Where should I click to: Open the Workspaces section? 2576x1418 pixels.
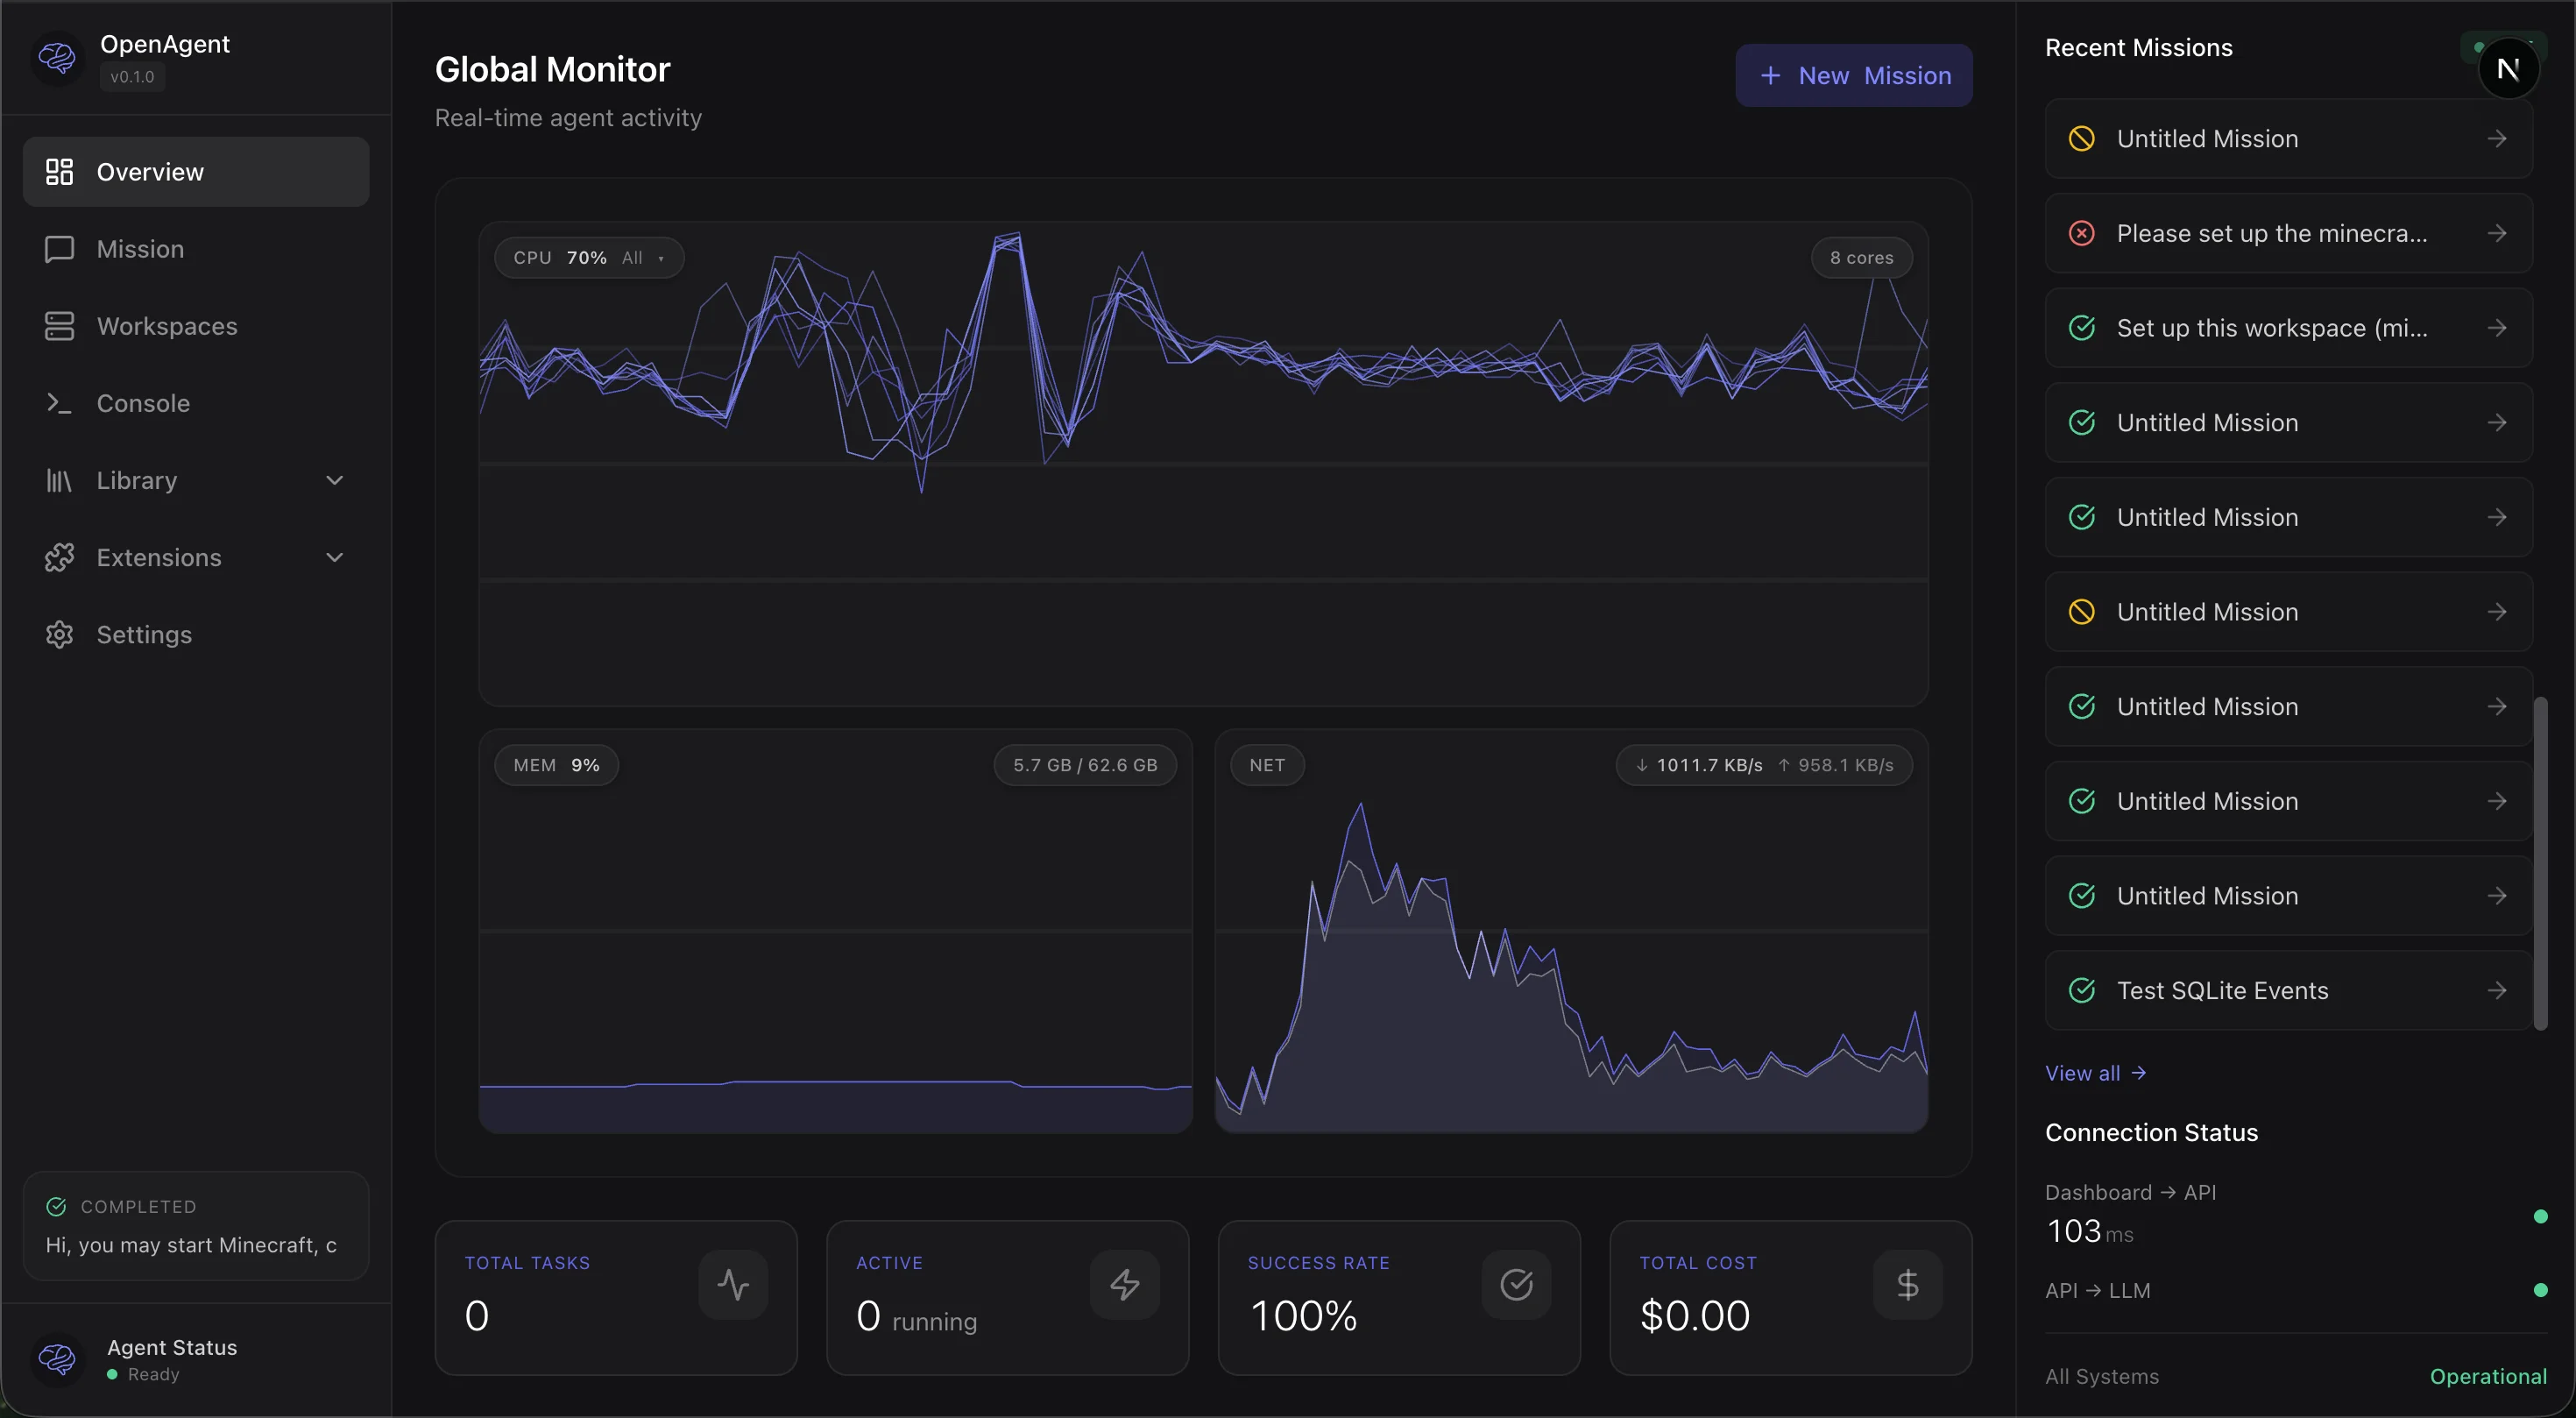[x=165, y=325]
